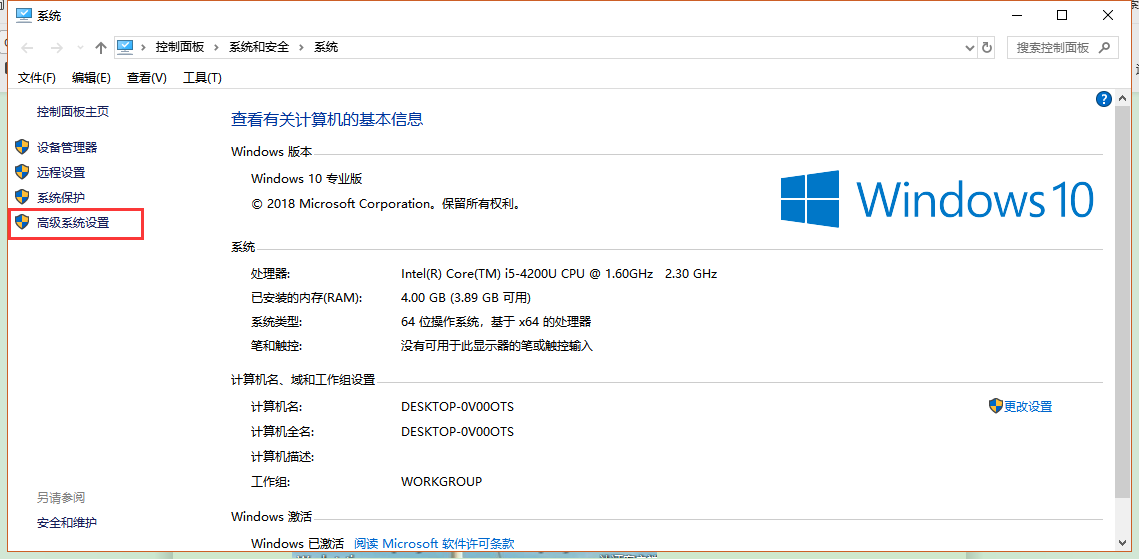Click the 查看有关计算机的基本信息 heading
The image size is (1139, 559).
coord(327,120)
